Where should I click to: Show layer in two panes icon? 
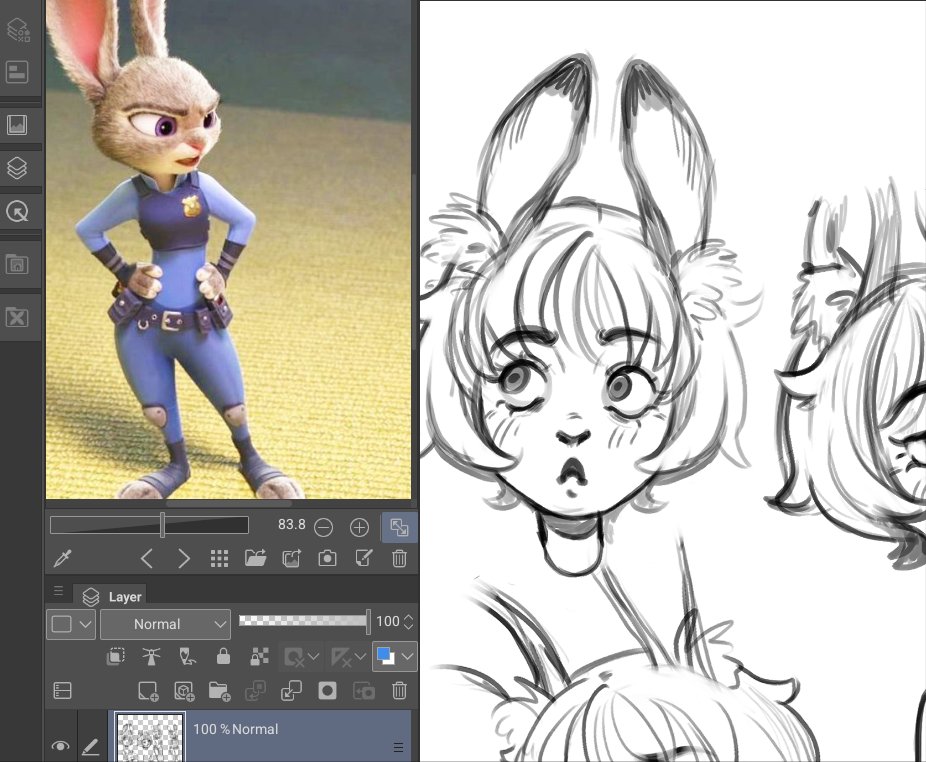click(62, 691)
